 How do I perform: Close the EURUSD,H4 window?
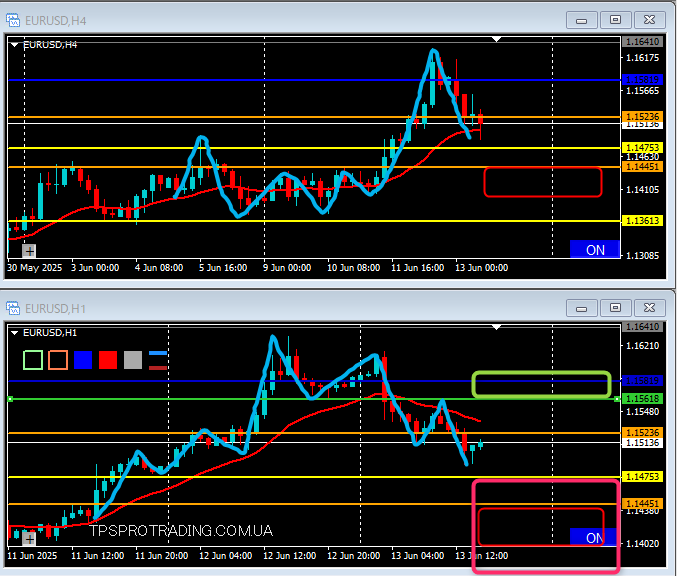[x=649, y=20]
